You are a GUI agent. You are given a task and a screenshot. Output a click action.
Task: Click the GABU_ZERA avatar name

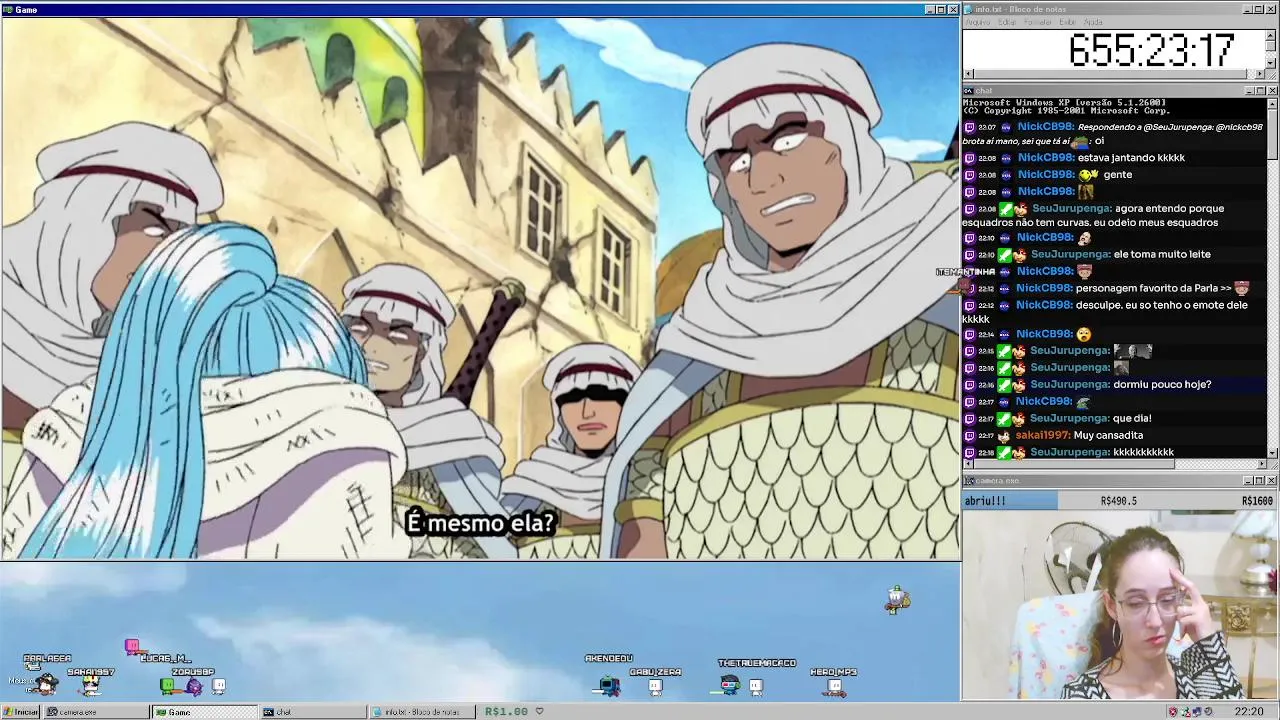(655, 672)
